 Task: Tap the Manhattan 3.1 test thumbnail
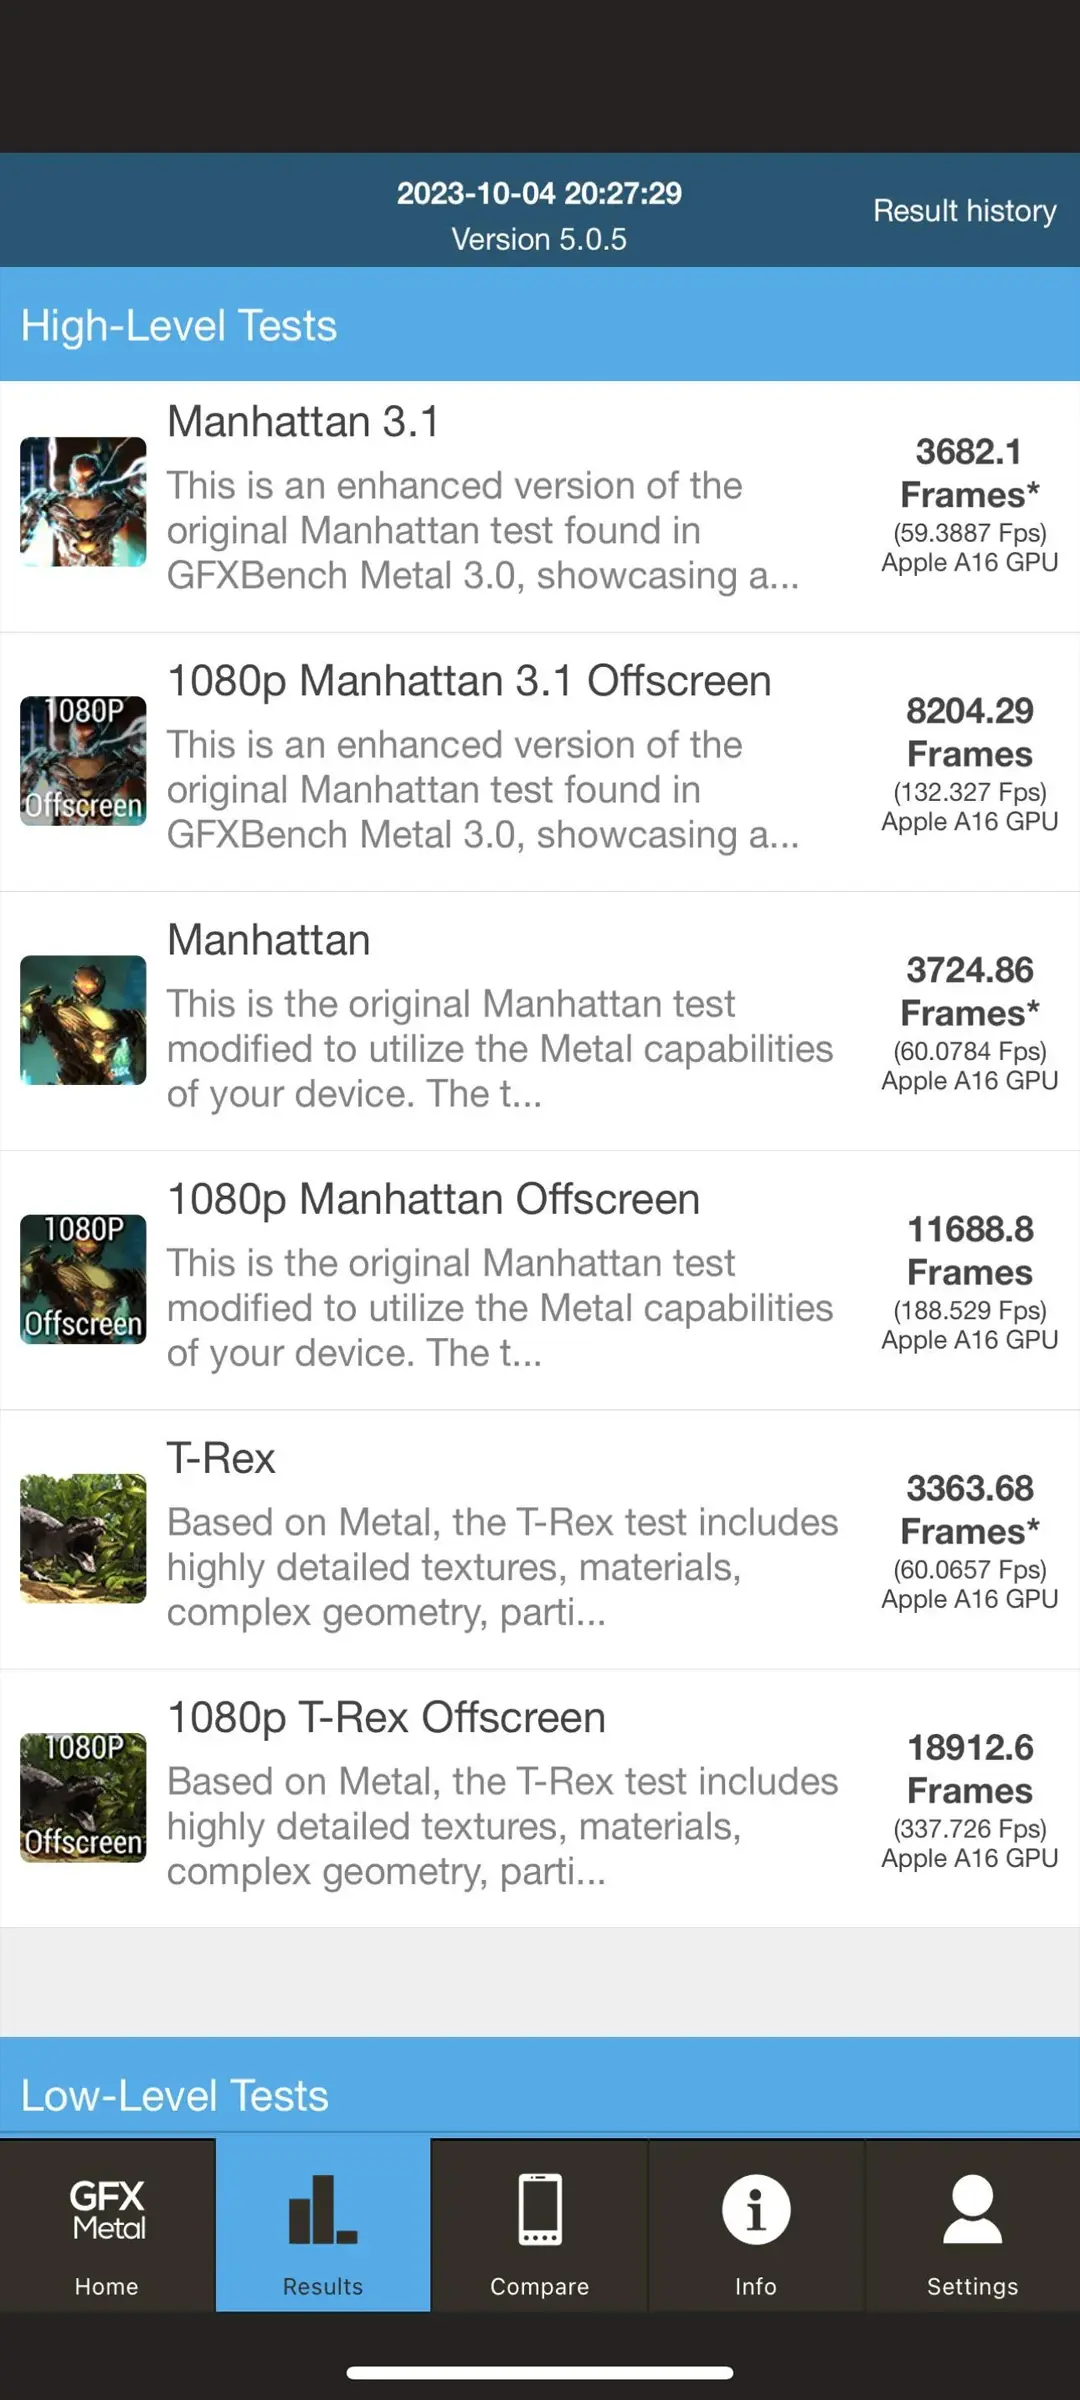[x=83, y=502]
